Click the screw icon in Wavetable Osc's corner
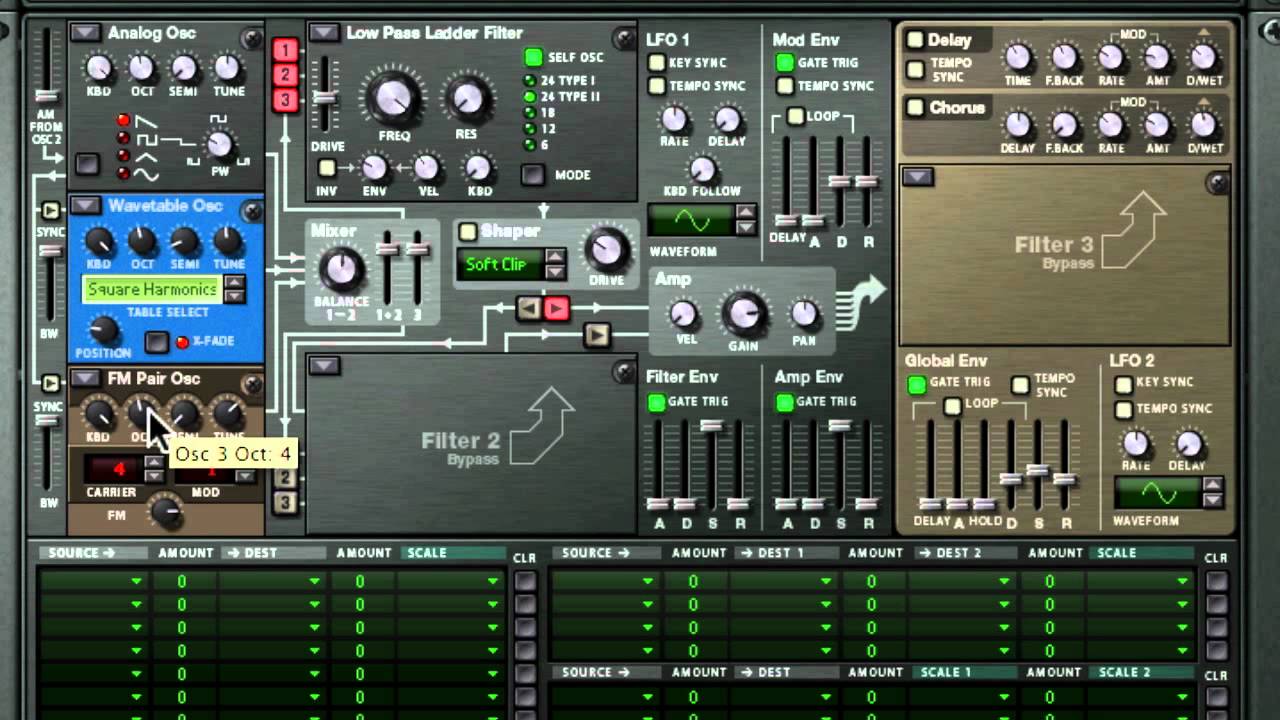The height and width of the screenshot is (720, 1280). [253, 211]
